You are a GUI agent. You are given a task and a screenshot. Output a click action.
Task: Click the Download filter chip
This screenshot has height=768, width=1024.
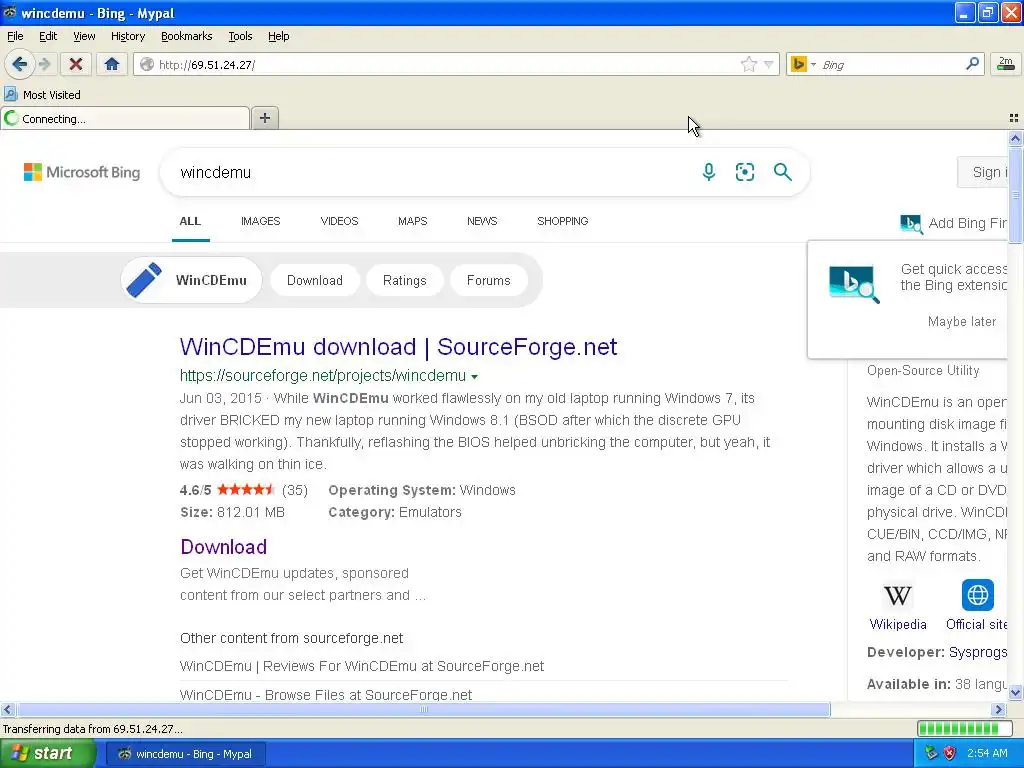point(315,280)
